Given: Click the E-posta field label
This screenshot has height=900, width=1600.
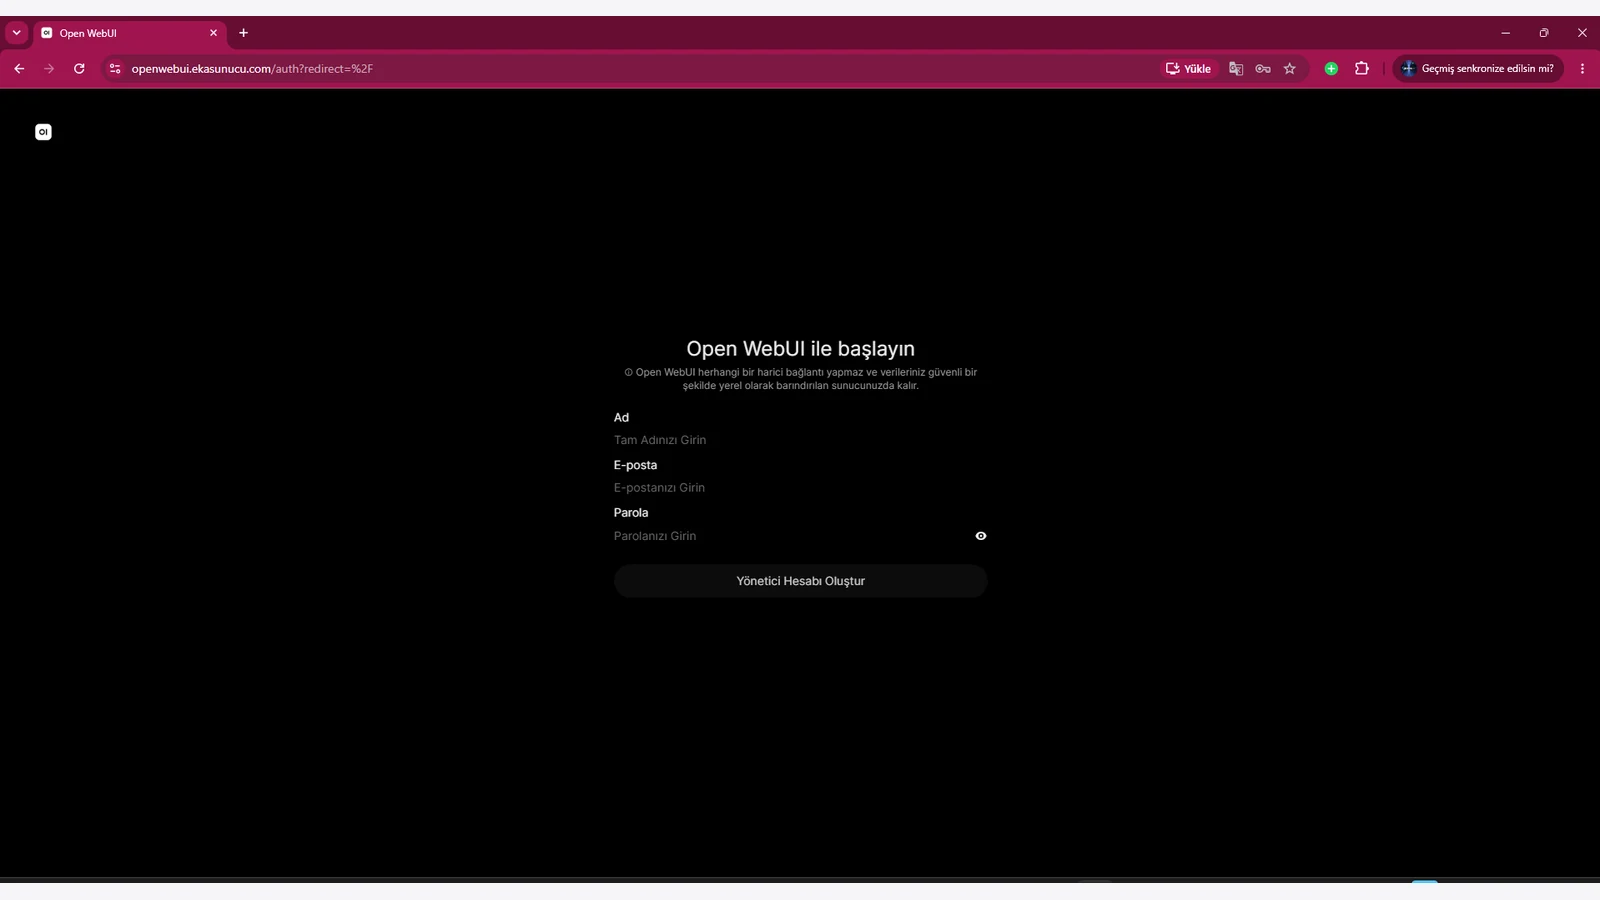Looking at the screenshot, I should pyautogui.click(x=635, y=465).
